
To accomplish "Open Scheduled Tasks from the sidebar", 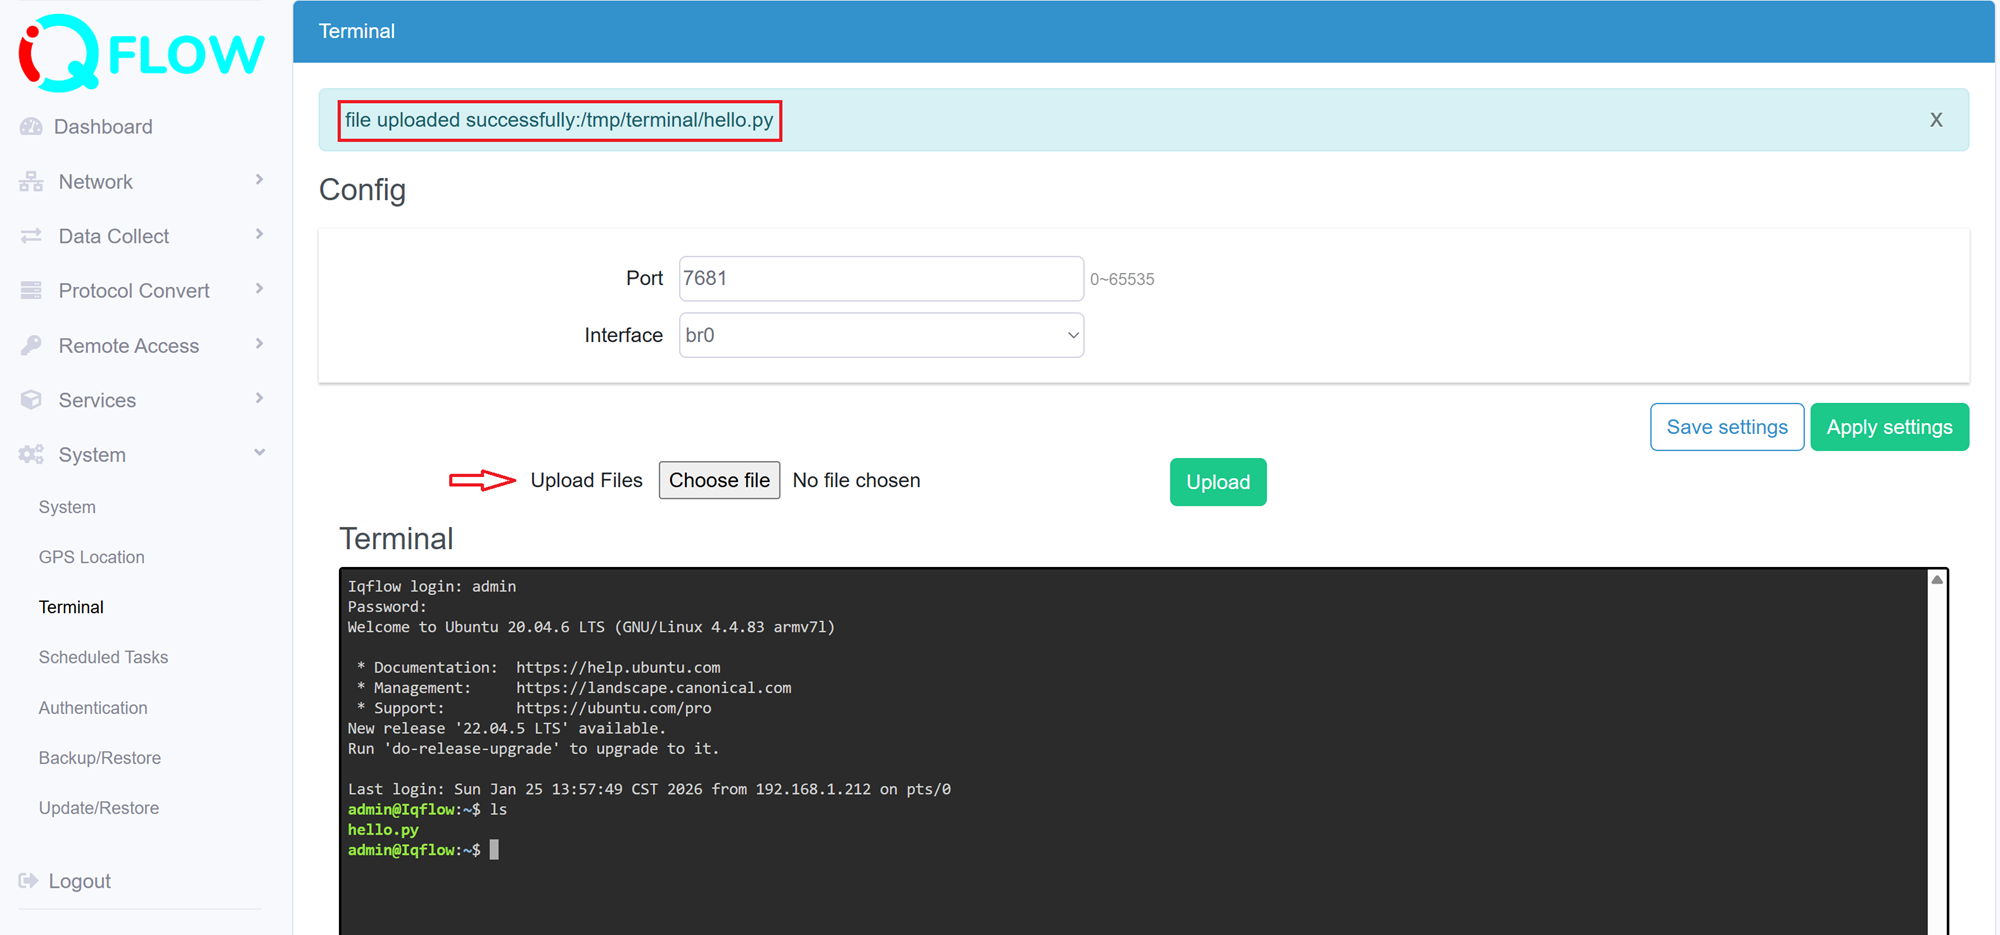I will [x=103, y=657].
